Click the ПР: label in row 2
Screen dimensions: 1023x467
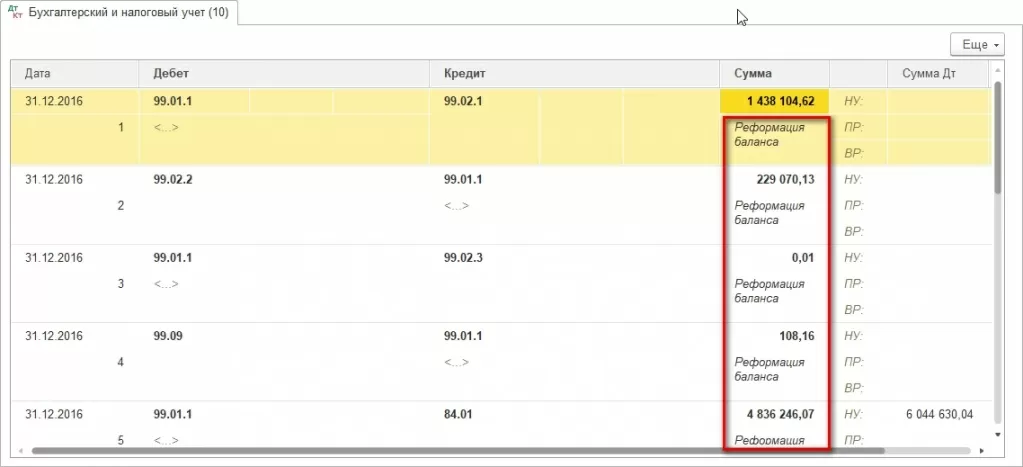(853, 205)
